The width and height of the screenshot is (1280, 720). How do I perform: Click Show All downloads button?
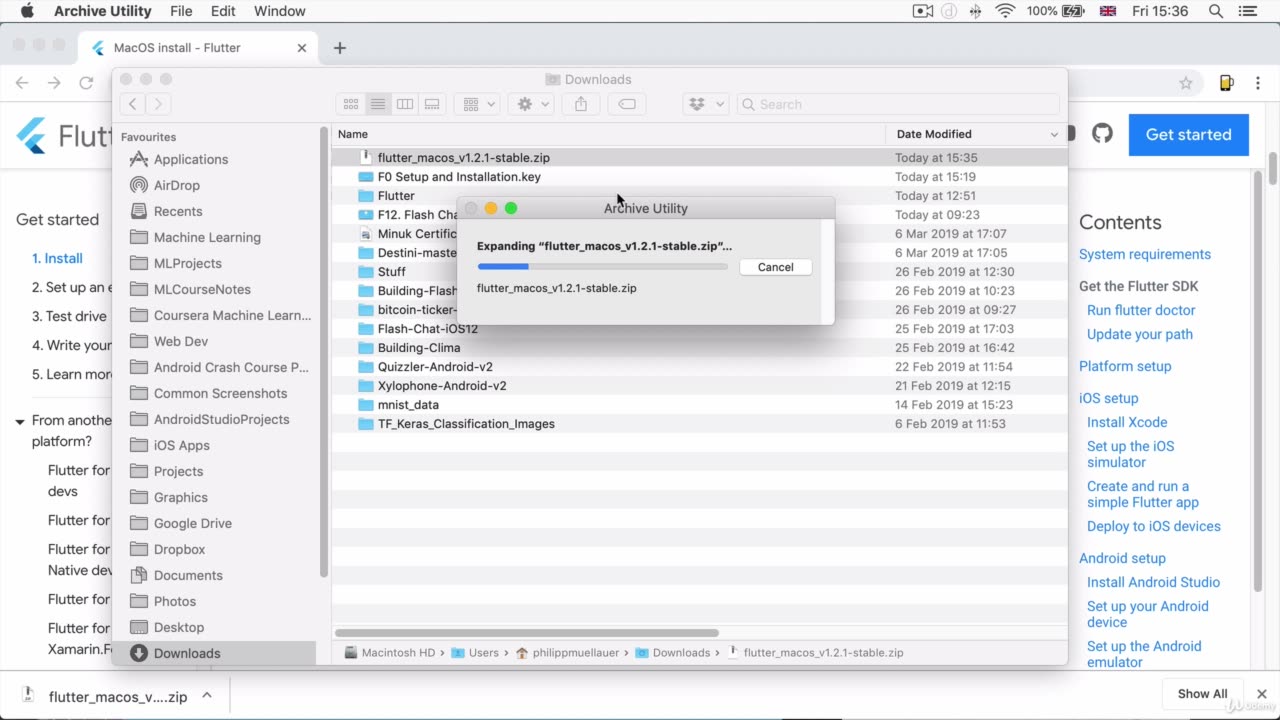pos(1202,694)
